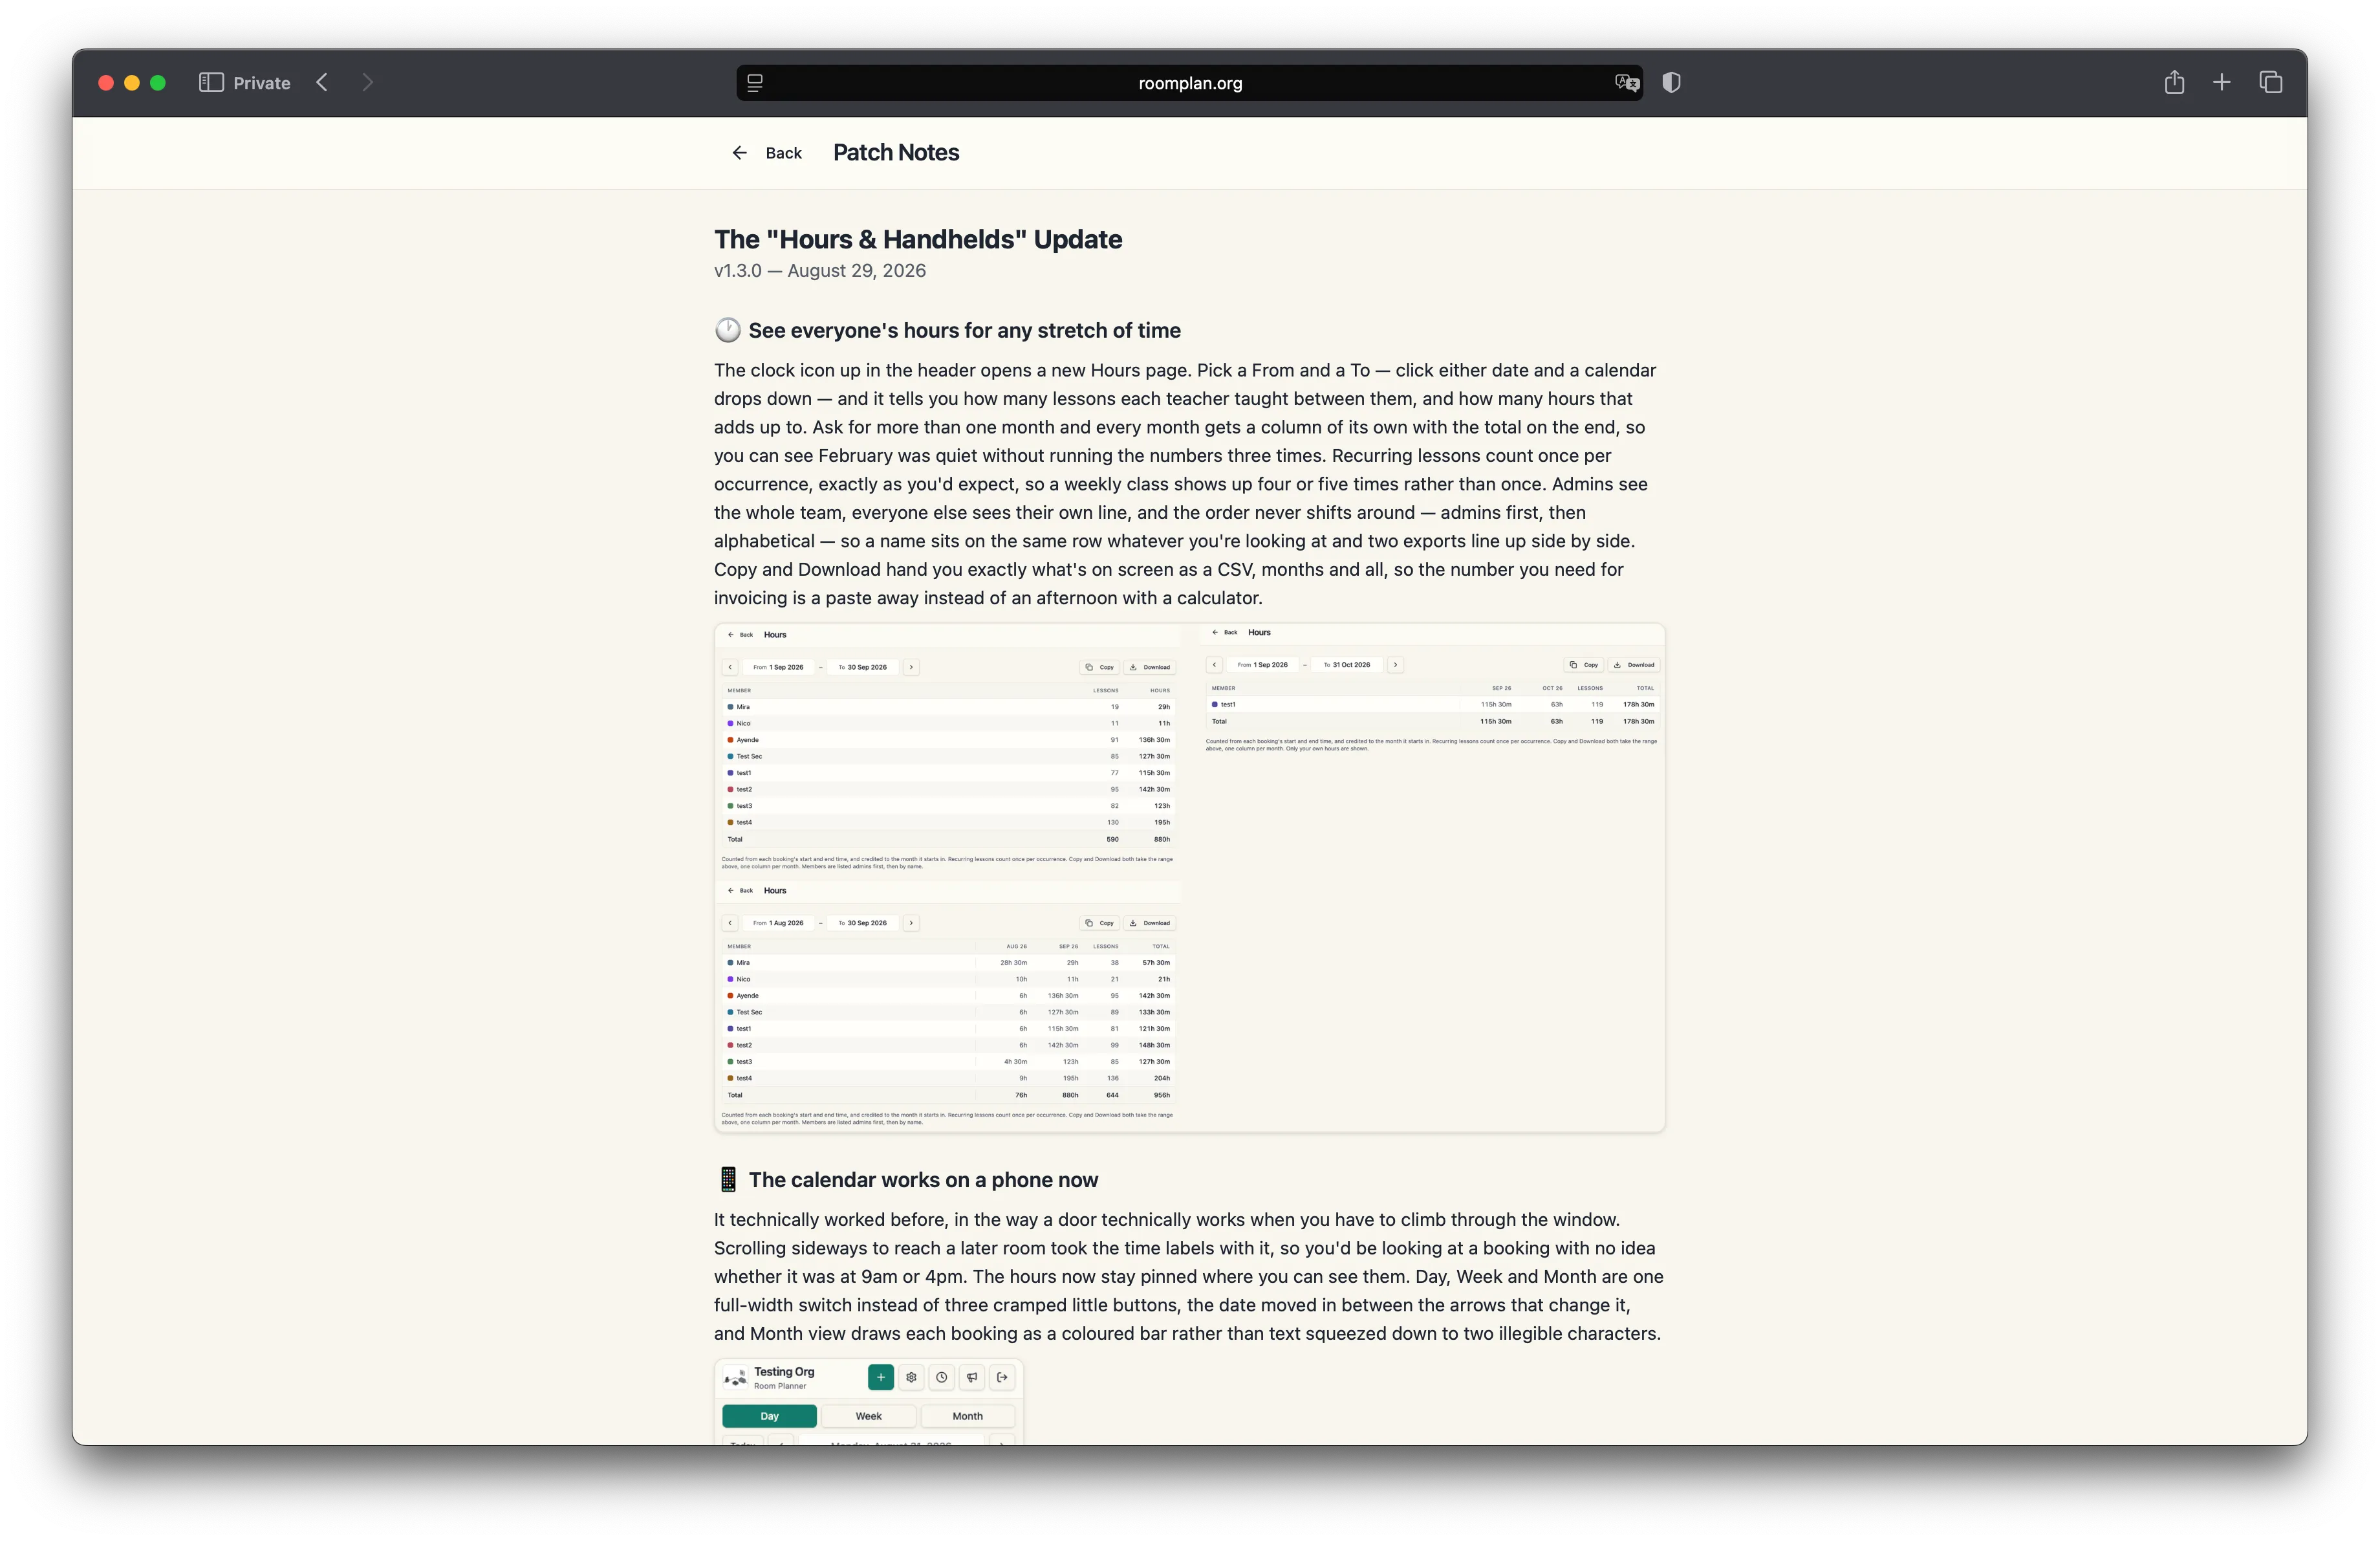
Task: Click the roomplan.org address bar
Action: click(x=1189, y=83)
